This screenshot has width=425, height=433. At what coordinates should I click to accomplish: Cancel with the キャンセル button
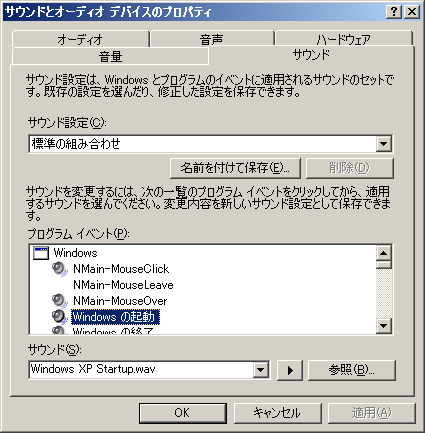point(277,413)
